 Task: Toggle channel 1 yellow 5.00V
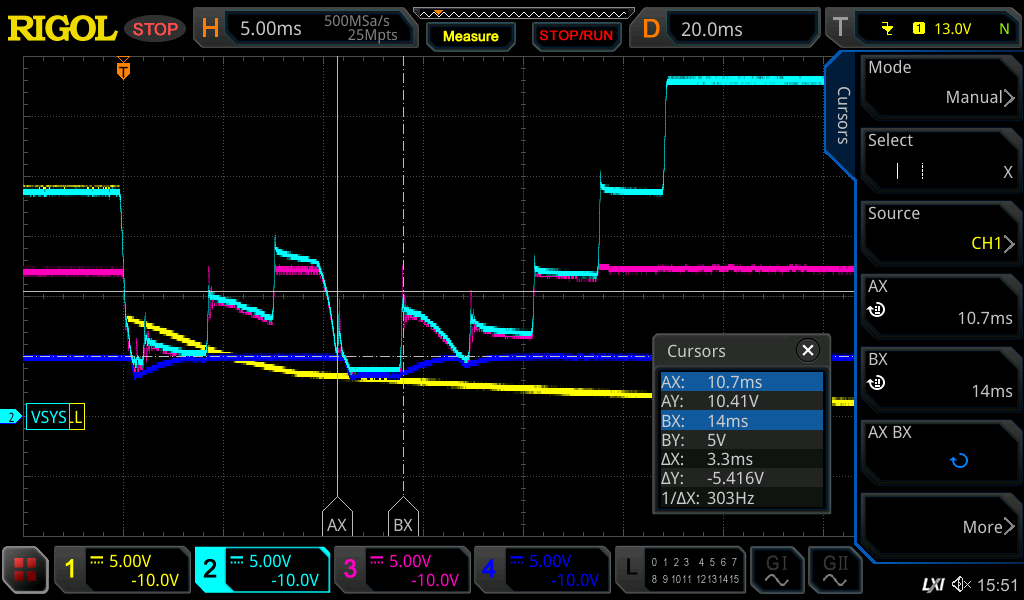click(122, 569)
